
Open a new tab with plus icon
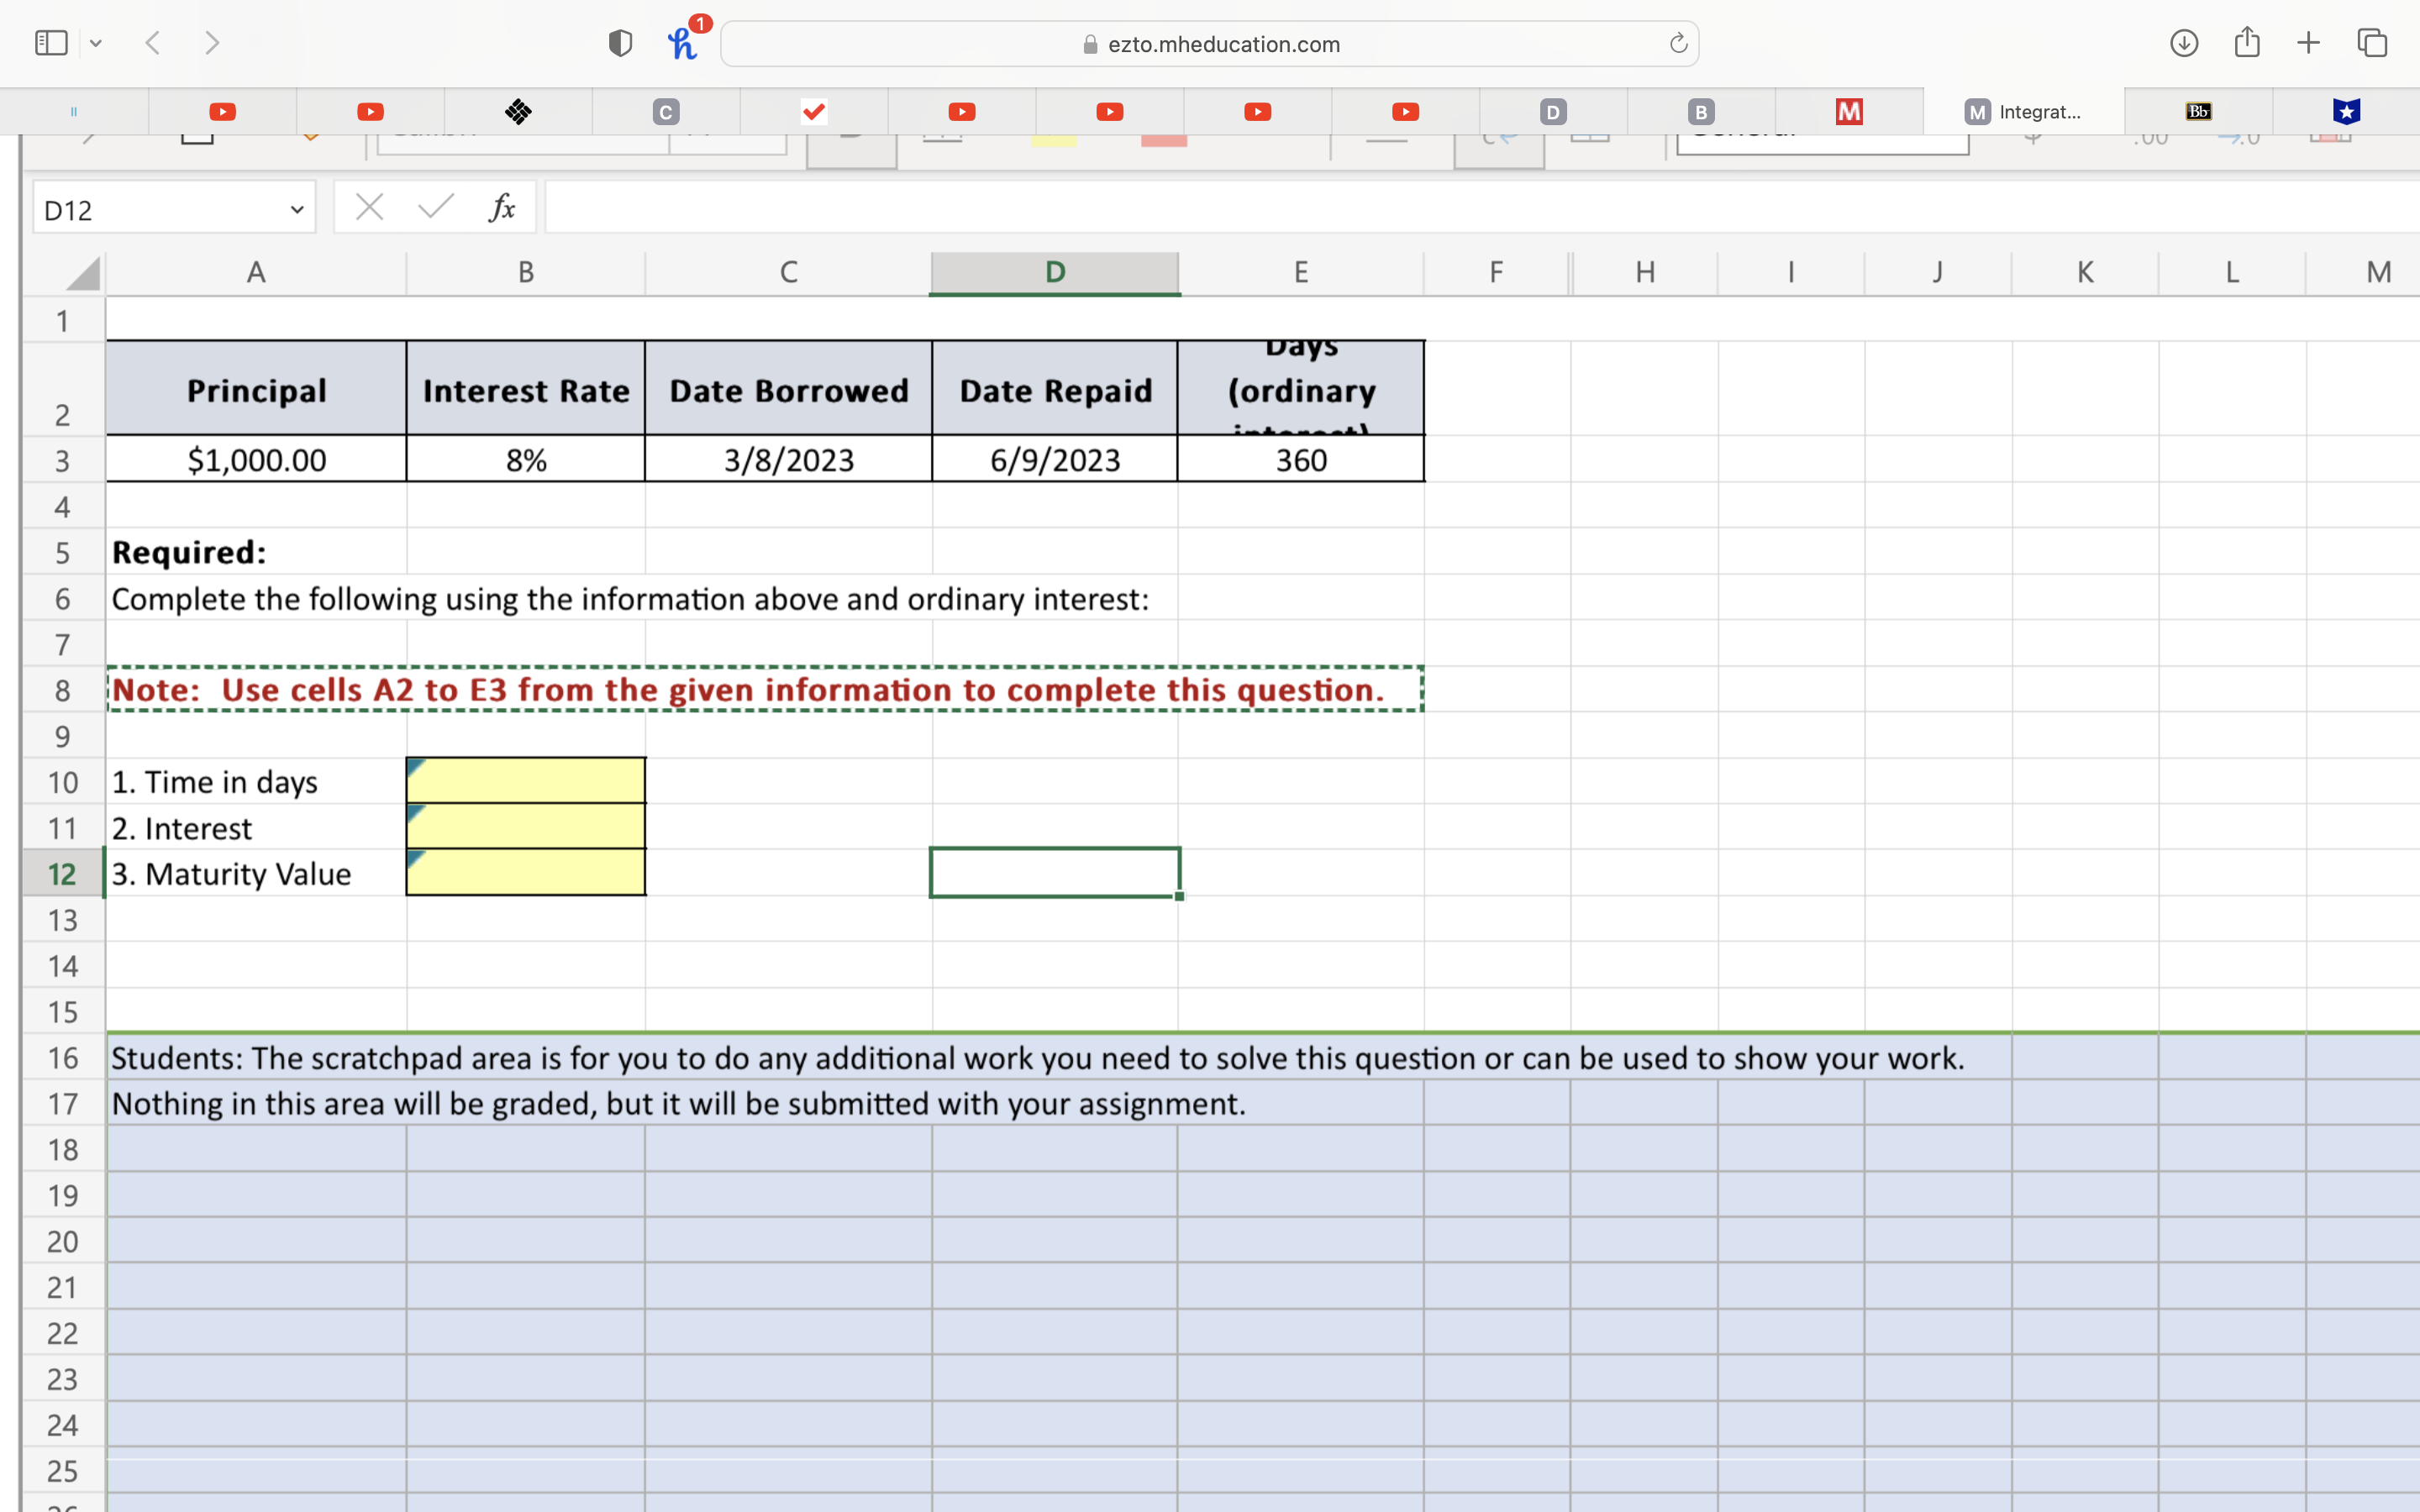[x=2308, y=43]
